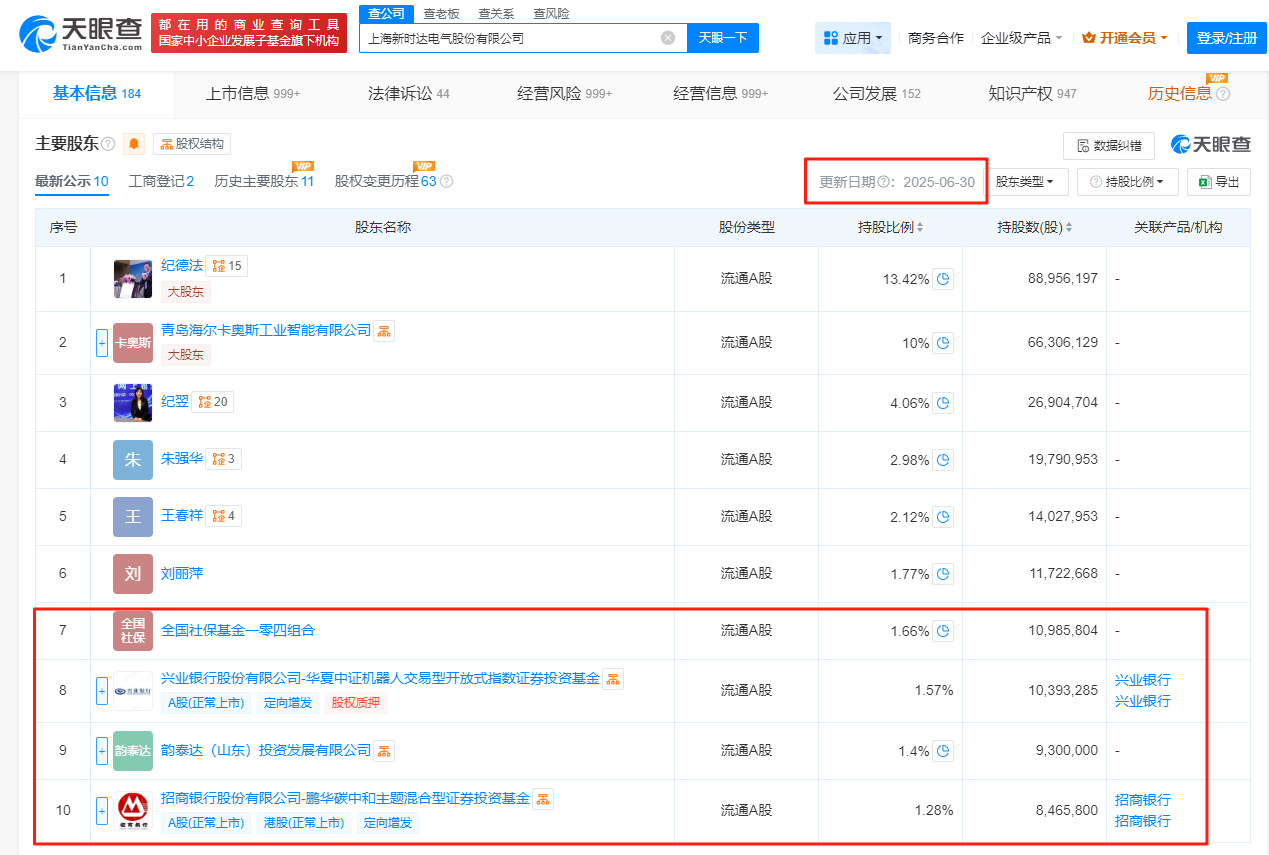Viewport: 1269px width, 855px height.
Task: Click the 招商银行 logo thumbnail in row 10
Action: pyautogui.click(x=133, y=811)
